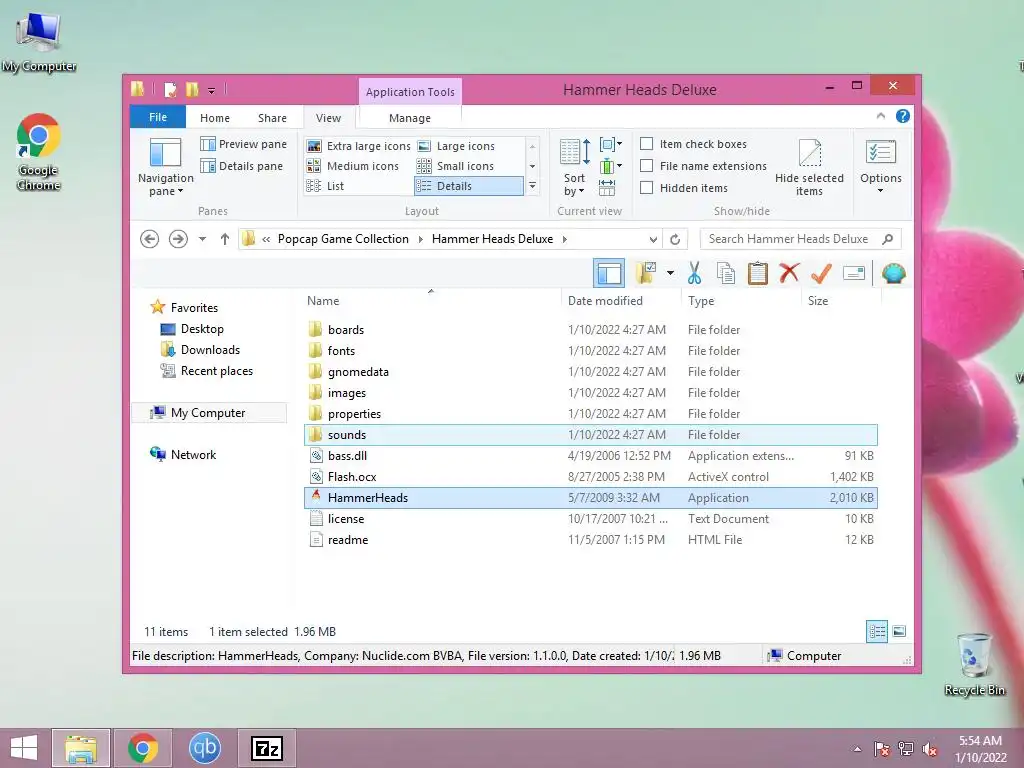The width and height of the screenshot is (1024, 768).
Task: Open the recent locations dropdown arrow
Action: tap(202, 239)
